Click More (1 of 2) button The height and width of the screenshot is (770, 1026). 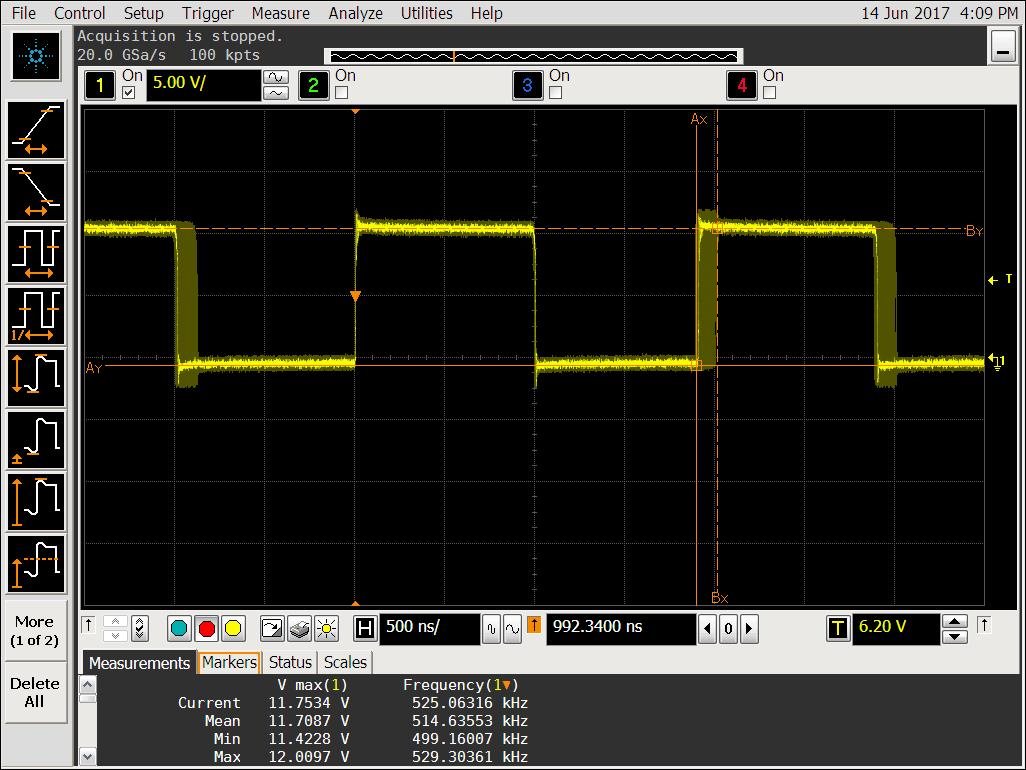tap(35, 631)
